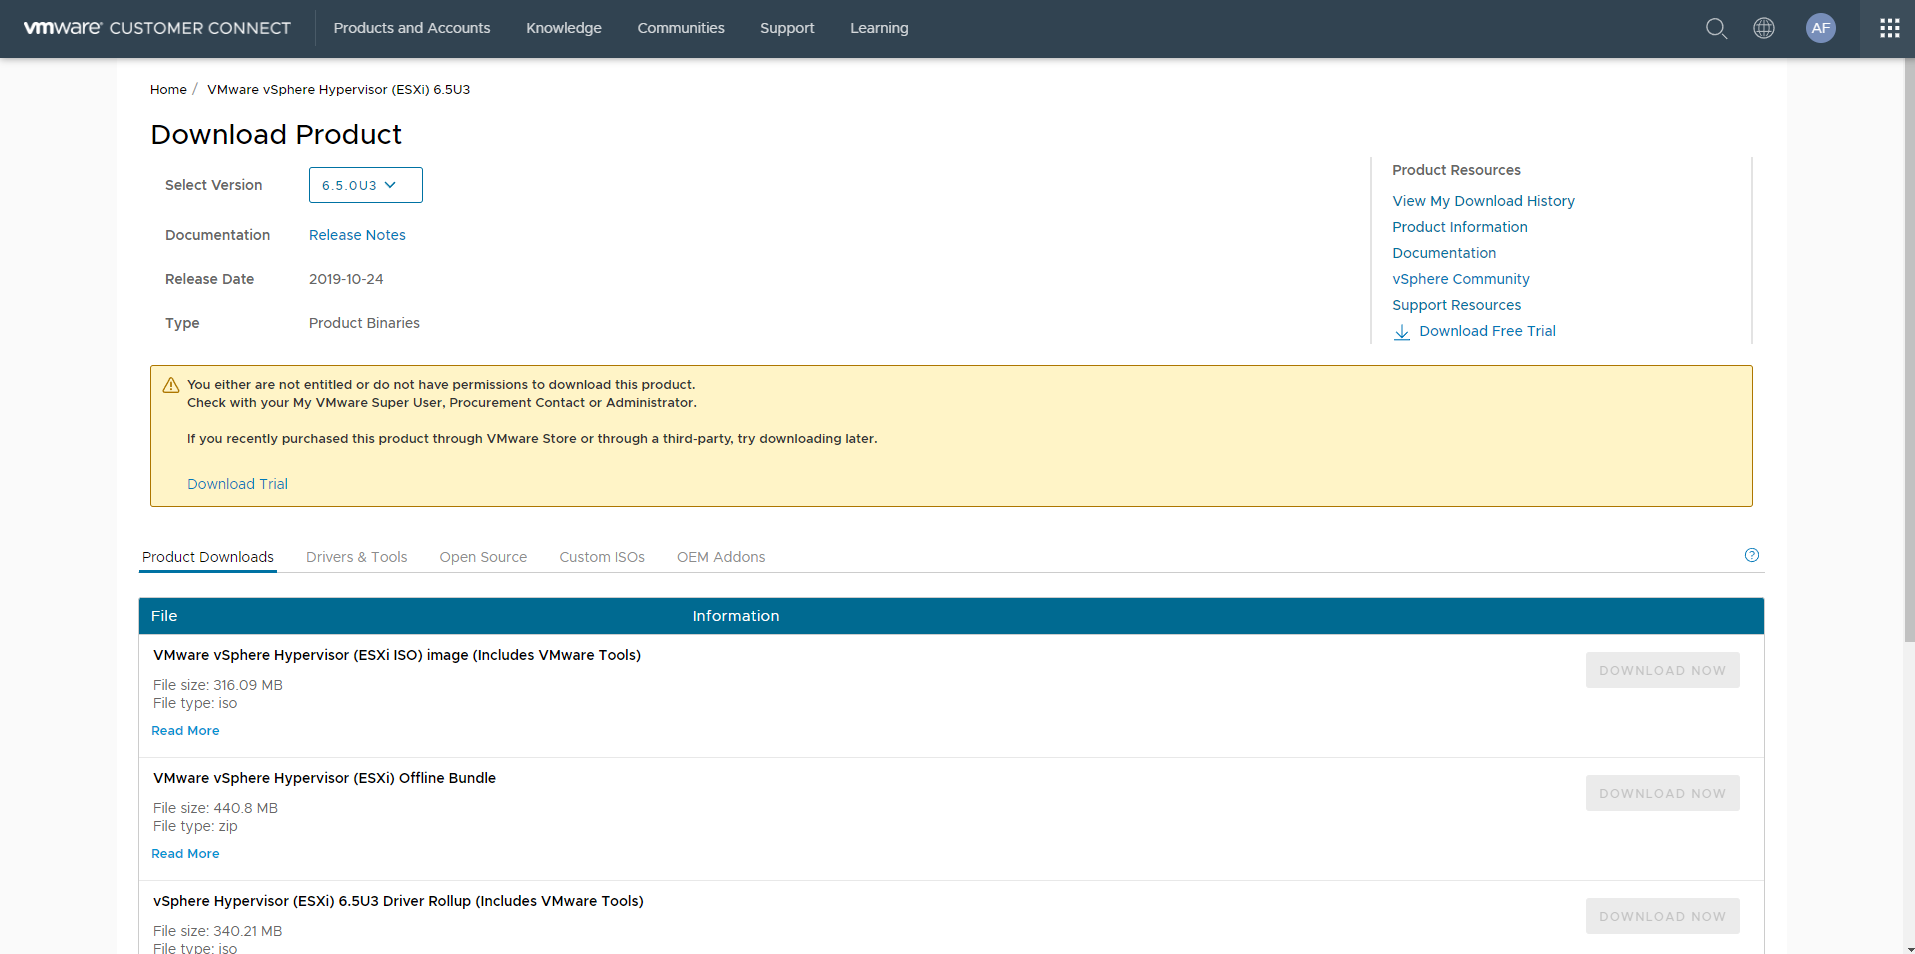Click the VMware vSphere Hypervisor (ESXi) 6.5U3 breadcrumb
This screenshot has width=1915, height=954.
coord(338,90)
